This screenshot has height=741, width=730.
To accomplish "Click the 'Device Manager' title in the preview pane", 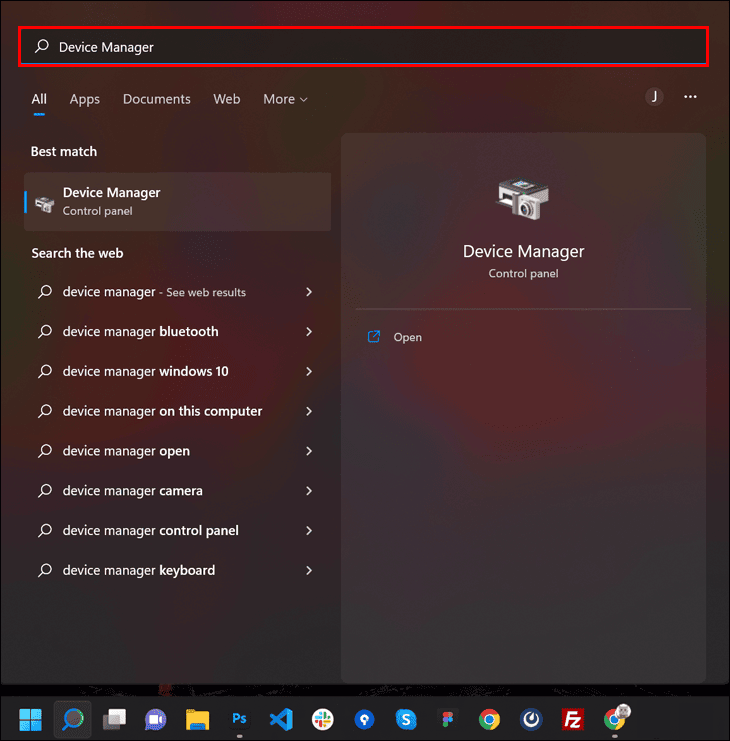I will coord(523,251).
